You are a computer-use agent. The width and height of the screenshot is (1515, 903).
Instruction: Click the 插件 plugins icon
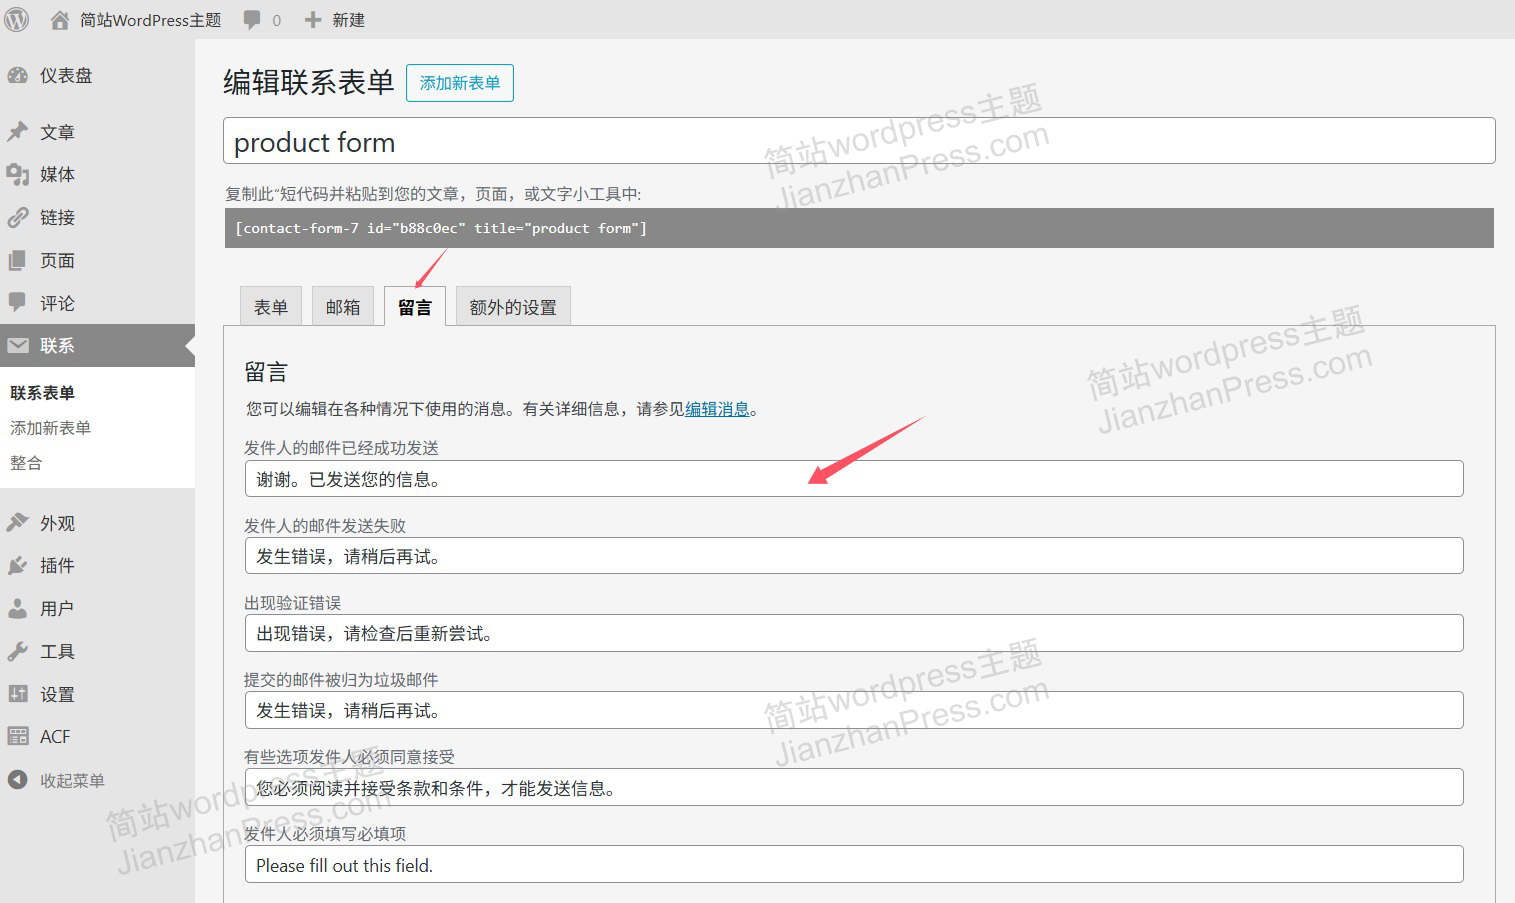[19, 564]
